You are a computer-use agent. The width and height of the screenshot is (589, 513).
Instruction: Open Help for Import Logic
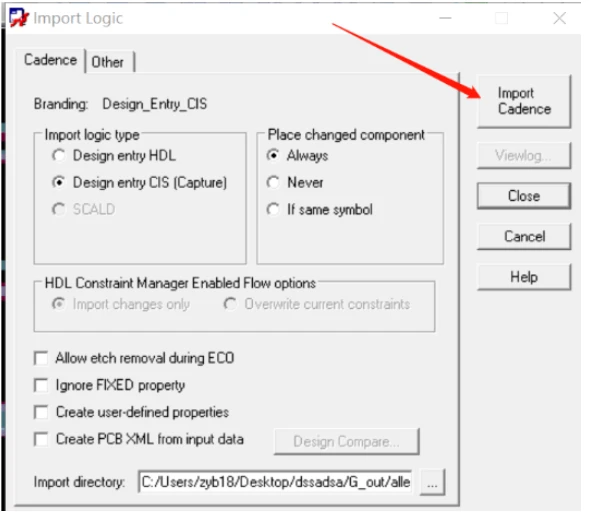[x=524, y=277]
